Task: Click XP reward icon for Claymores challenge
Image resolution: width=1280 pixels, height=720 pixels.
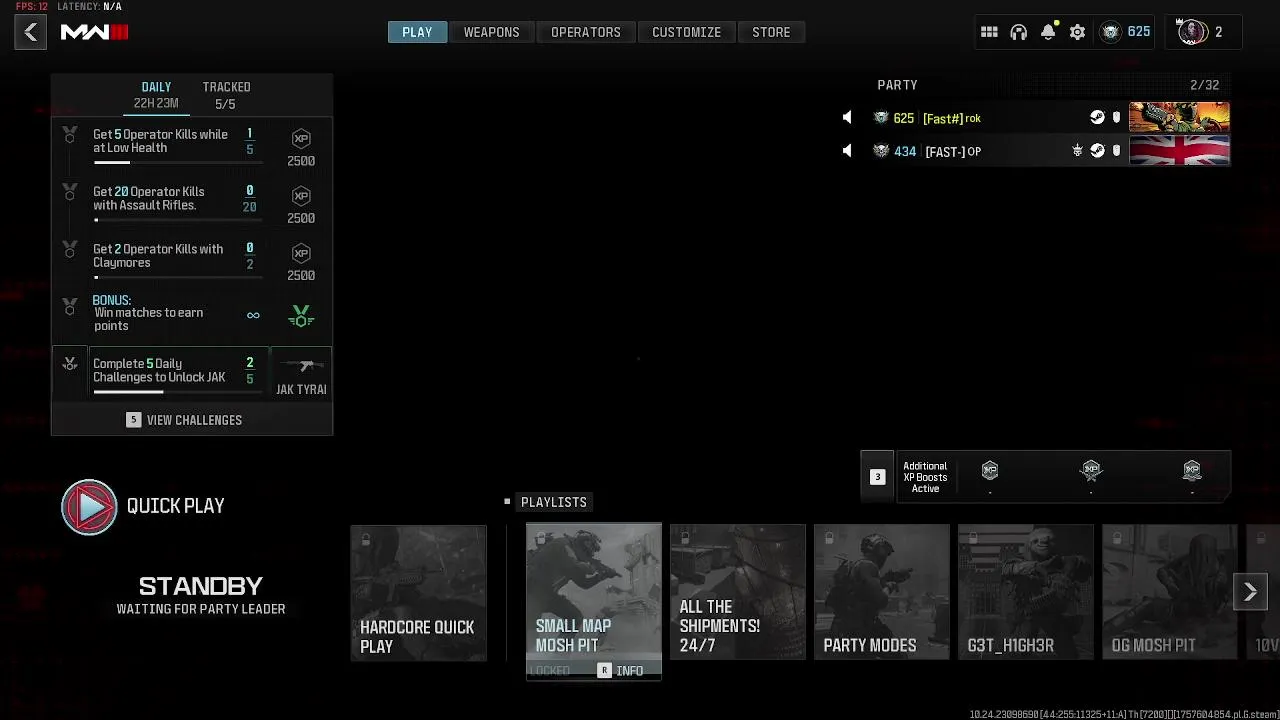Action: click(301, 253)
